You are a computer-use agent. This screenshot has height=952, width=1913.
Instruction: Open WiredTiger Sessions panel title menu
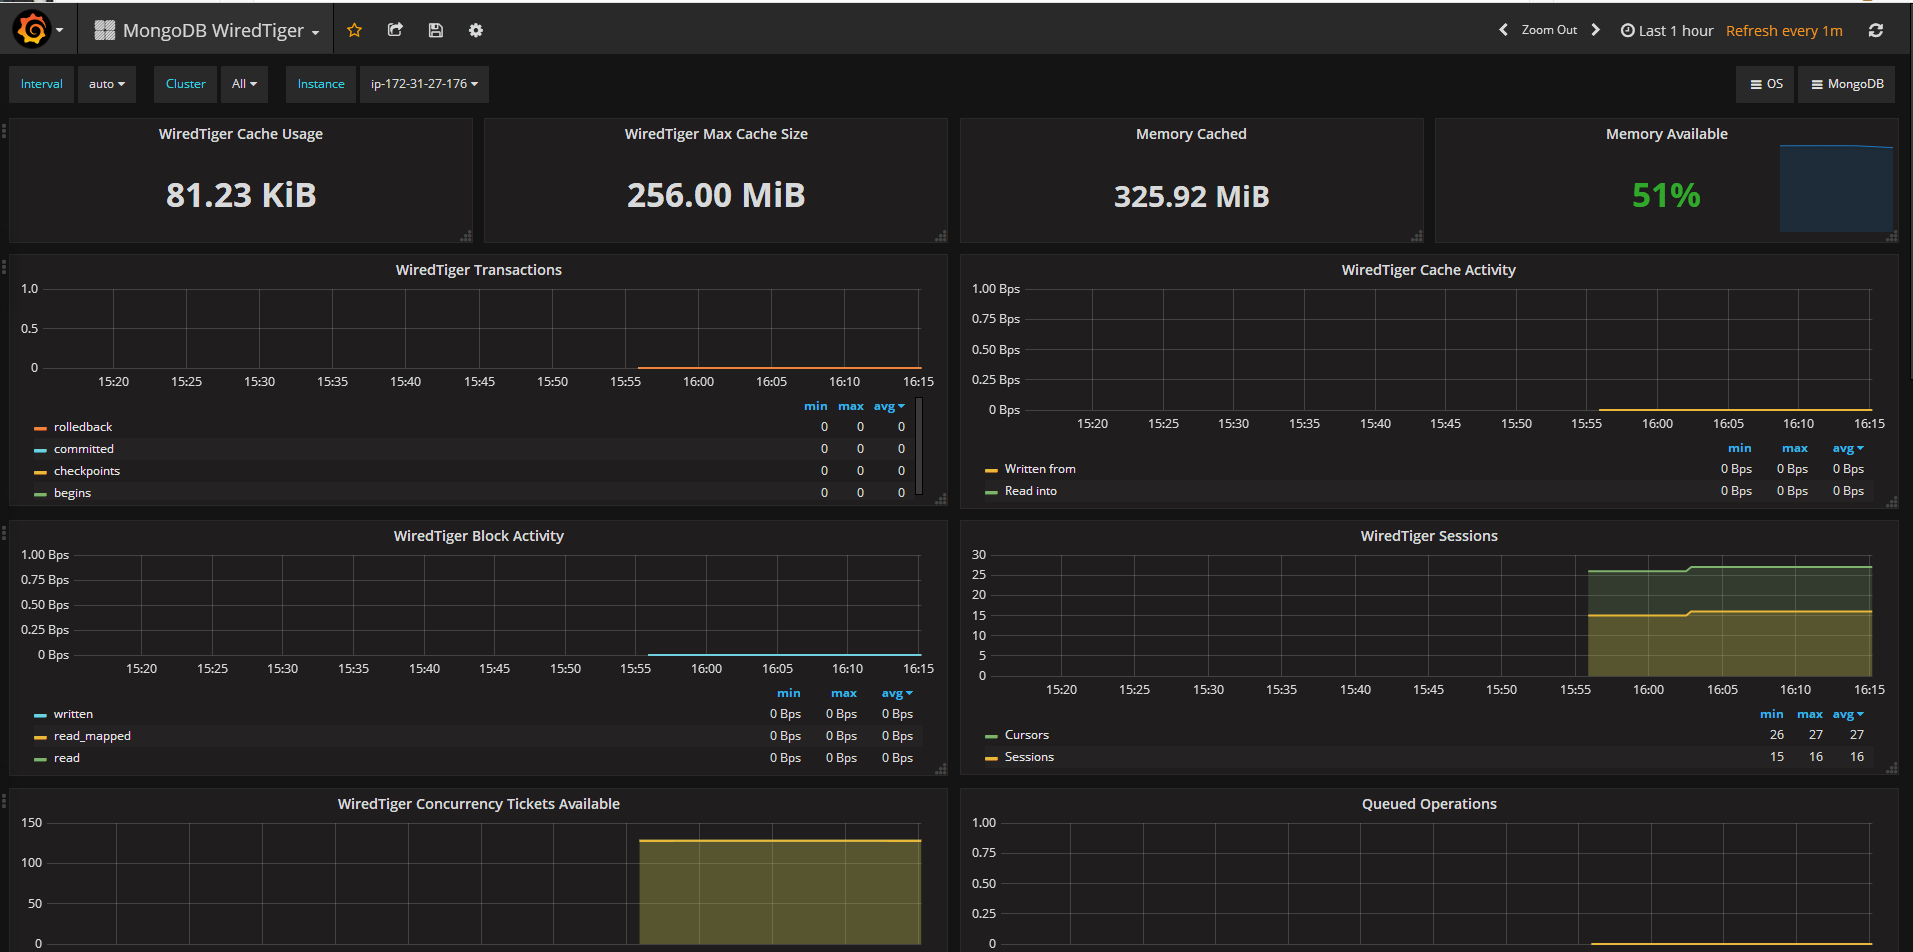[x=1428, y=536]
